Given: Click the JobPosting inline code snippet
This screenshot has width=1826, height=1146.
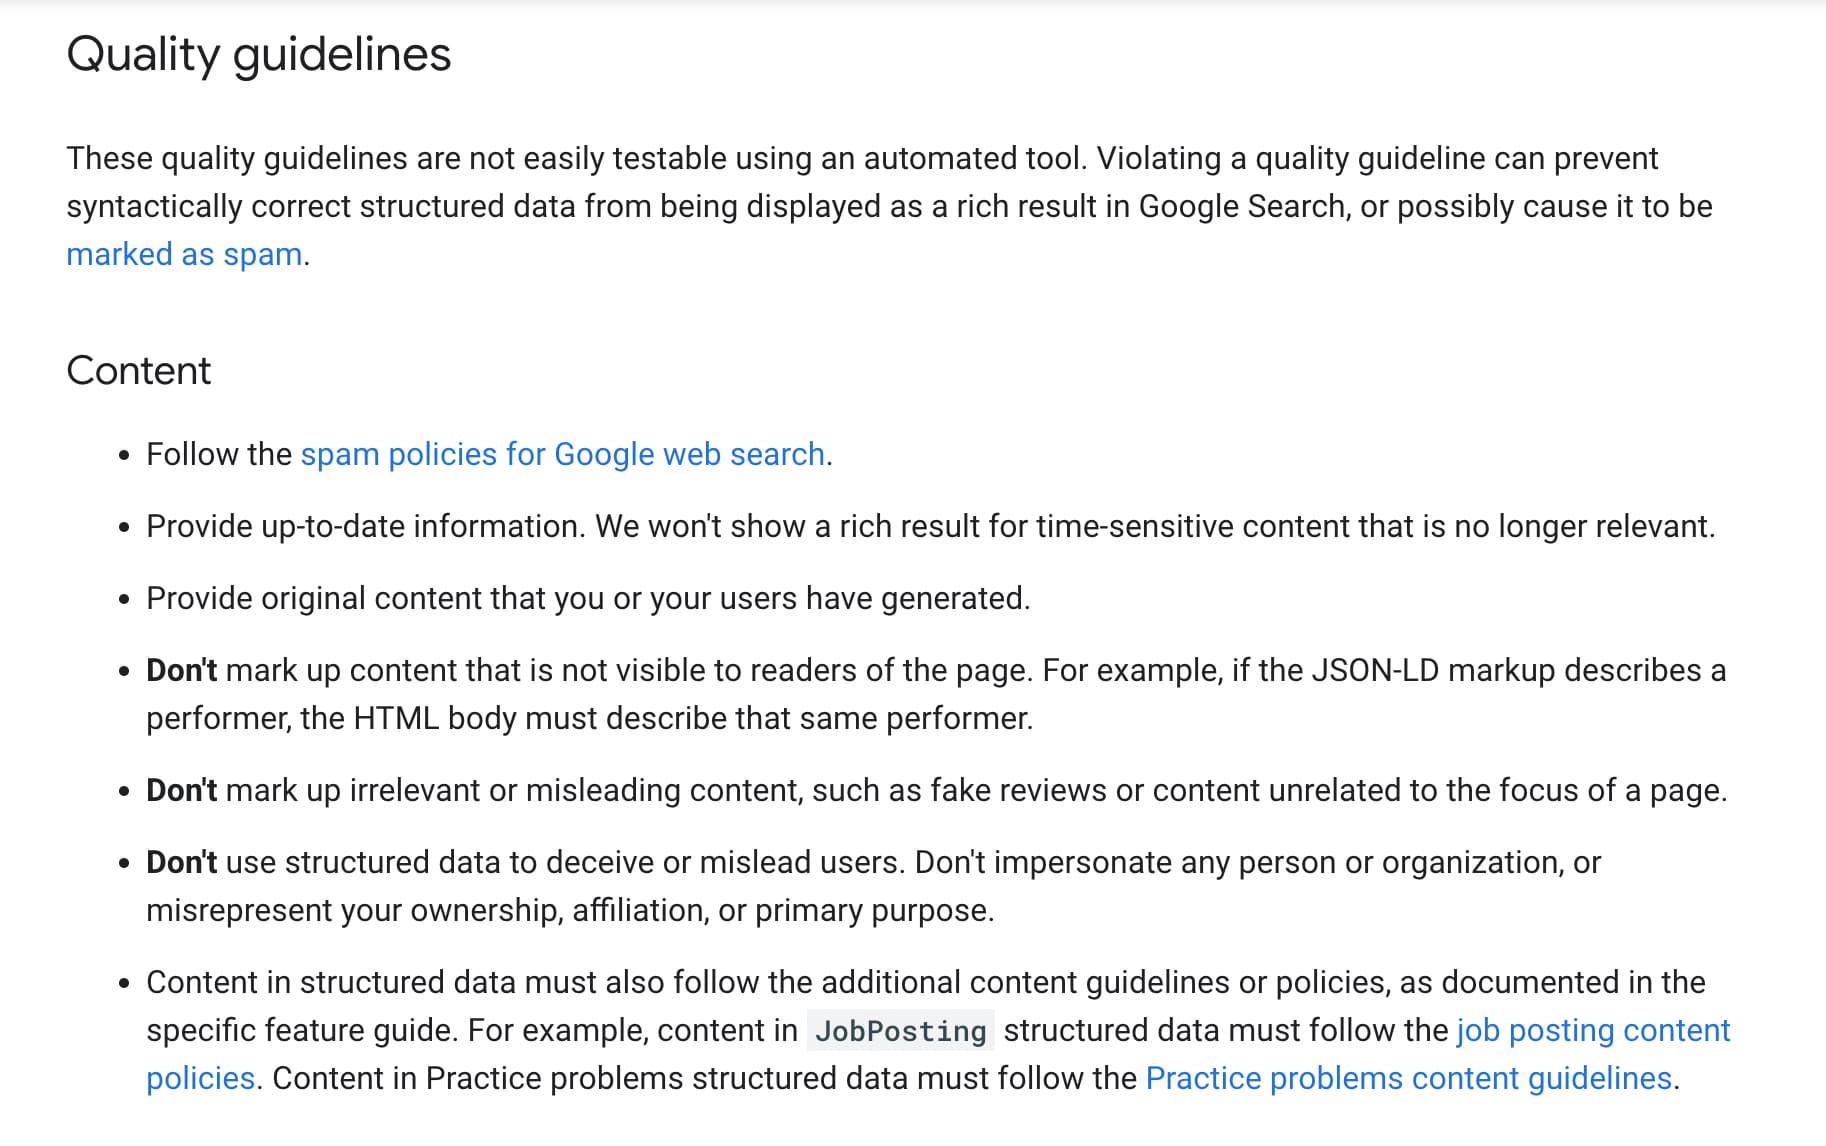Looking at the screenshot, I should coord(900,1031).
